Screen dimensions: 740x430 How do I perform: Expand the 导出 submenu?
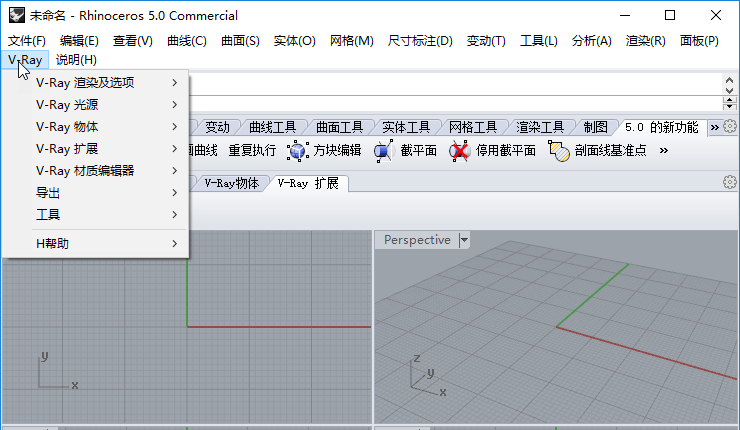[x=96, y=193]
